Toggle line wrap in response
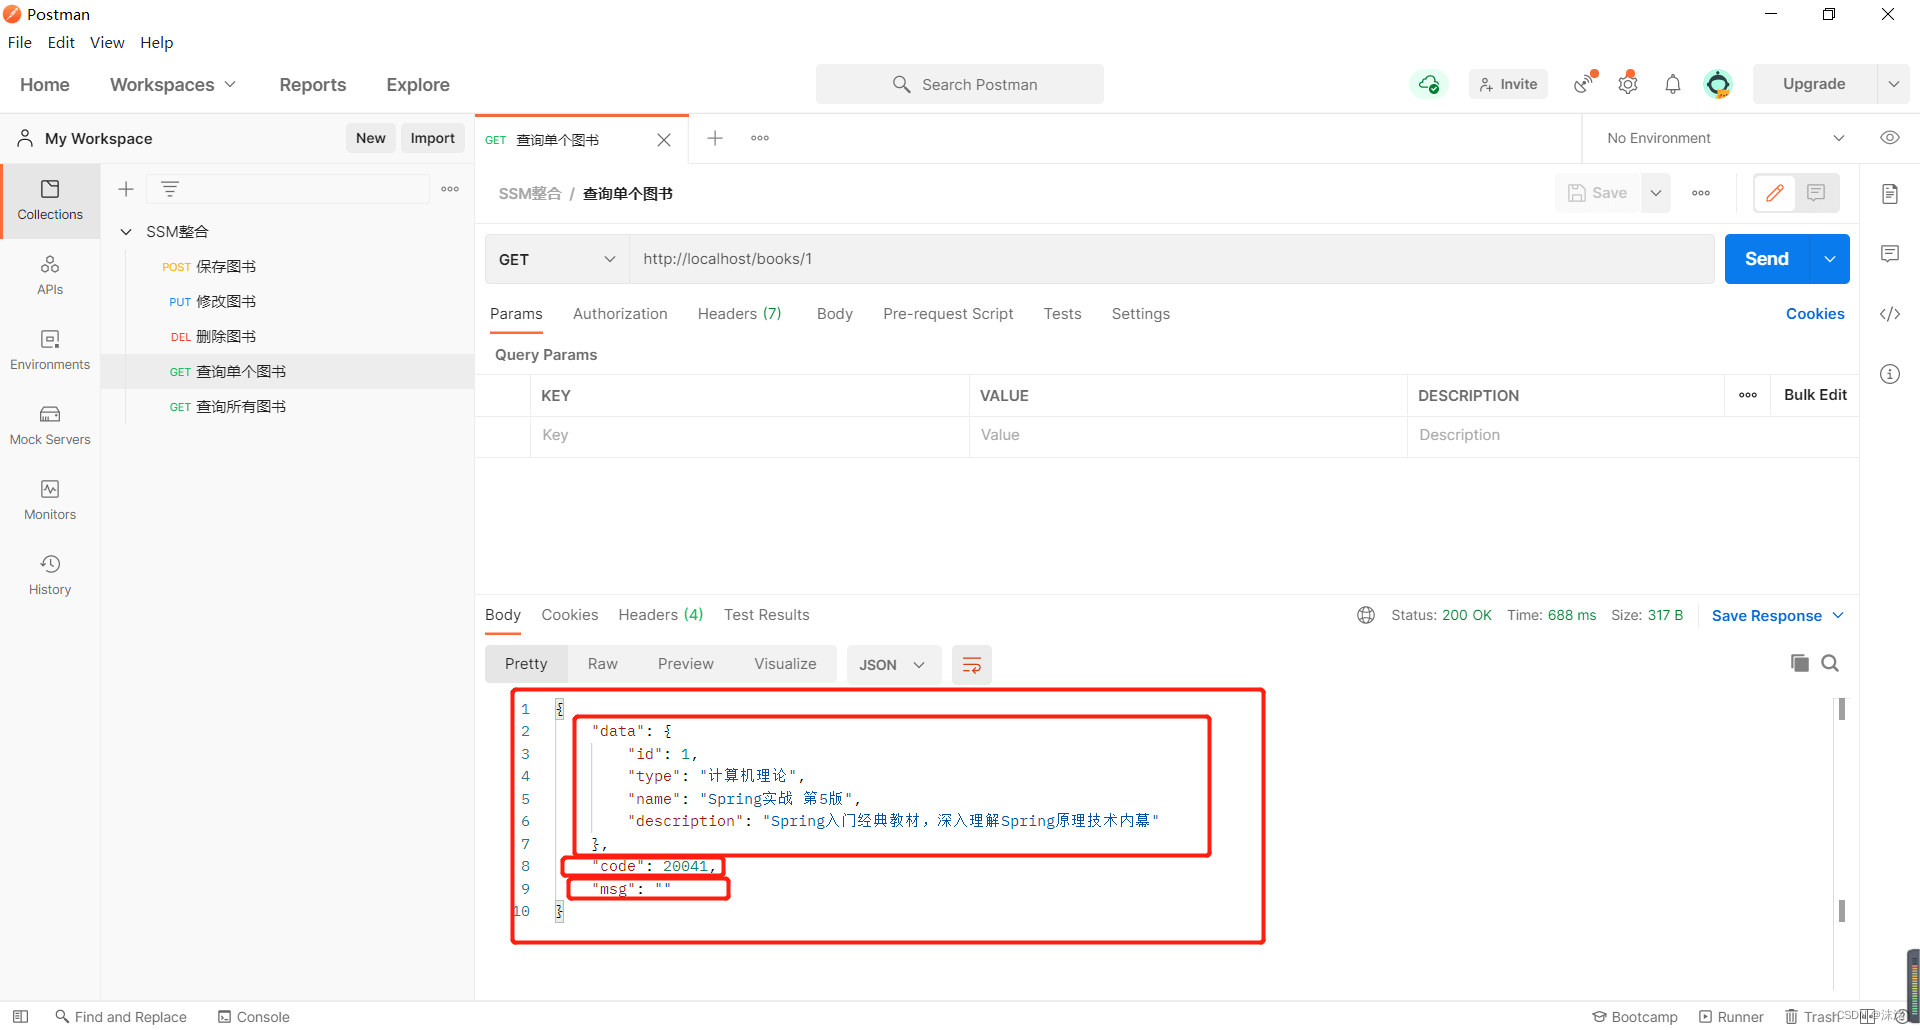 point(971,665)
